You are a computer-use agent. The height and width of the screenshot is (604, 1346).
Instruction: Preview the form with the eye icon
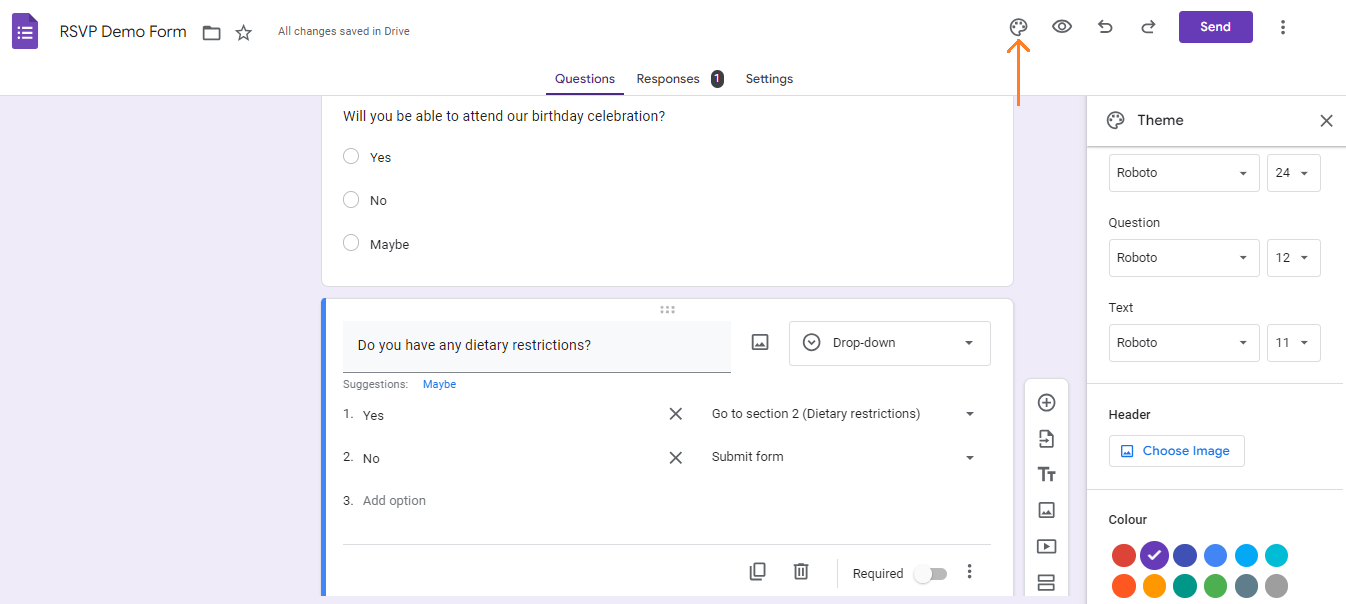[1061, 27]
